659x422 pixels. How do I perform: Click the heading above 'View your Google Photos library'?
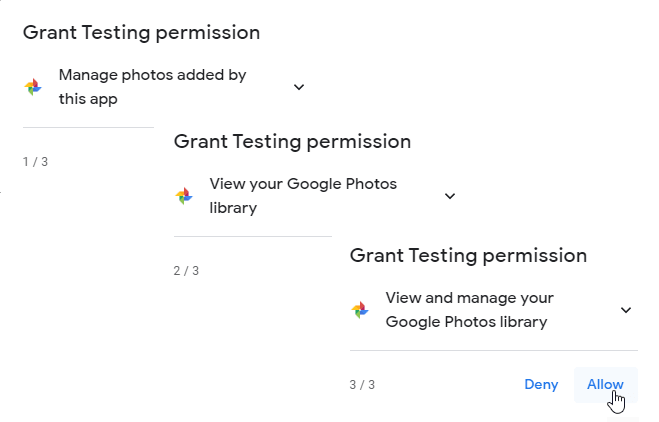point(292,141)
